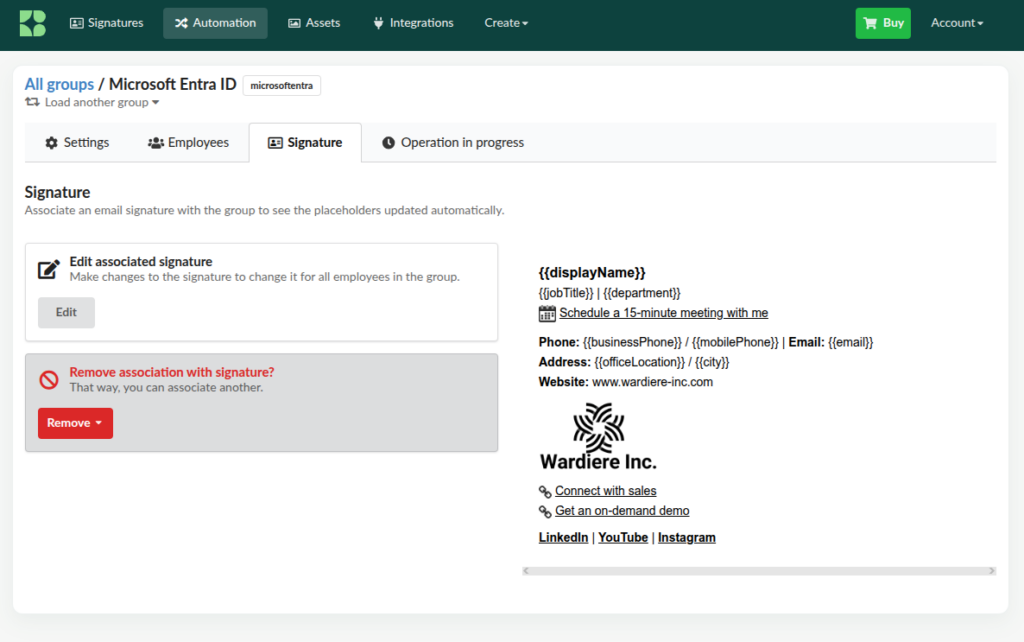Open the Operation in progress tab
The height and width of the screenshot is (642, 1024).
pos(453,142)
